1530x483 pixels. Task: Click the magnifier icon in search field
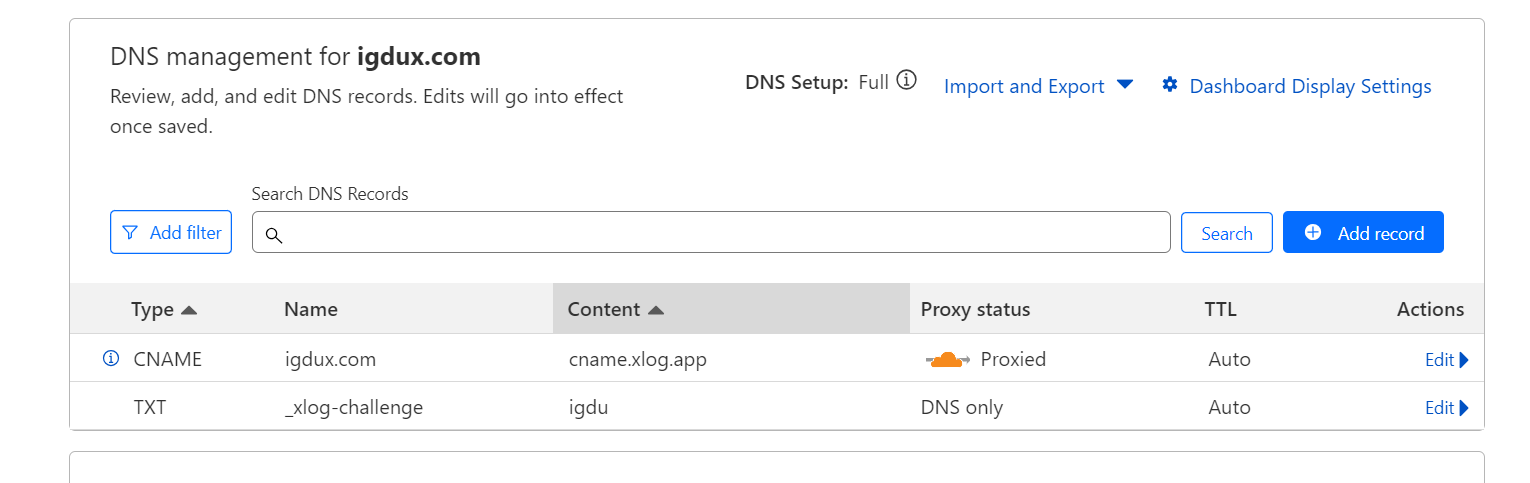(x=273, y=235)
